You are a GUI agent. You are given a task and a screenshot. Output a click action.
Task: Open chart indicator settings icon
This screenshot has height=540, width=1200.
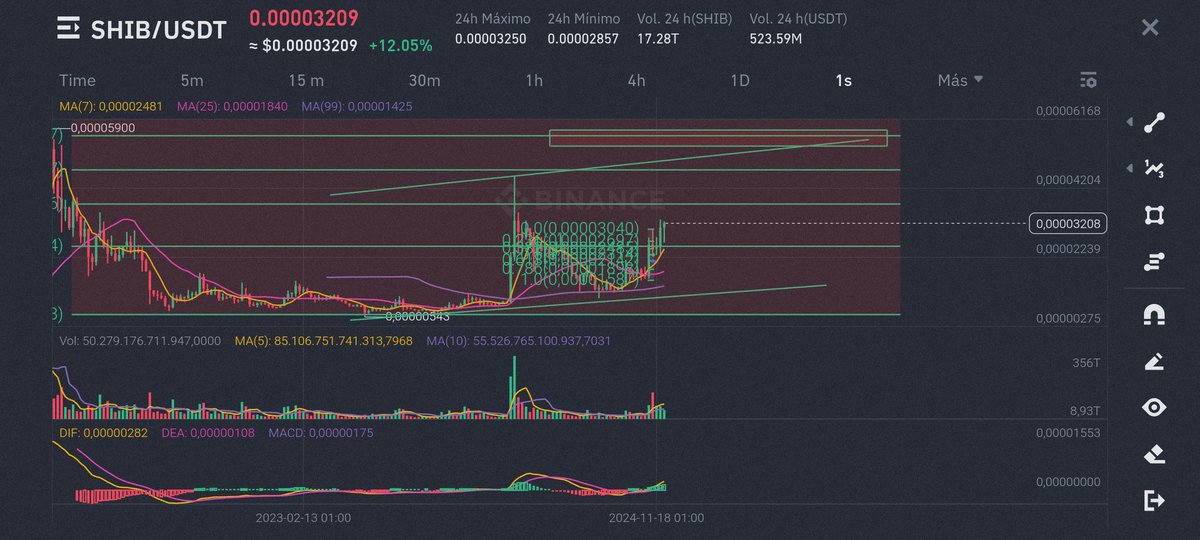[x=1088, y=80]
